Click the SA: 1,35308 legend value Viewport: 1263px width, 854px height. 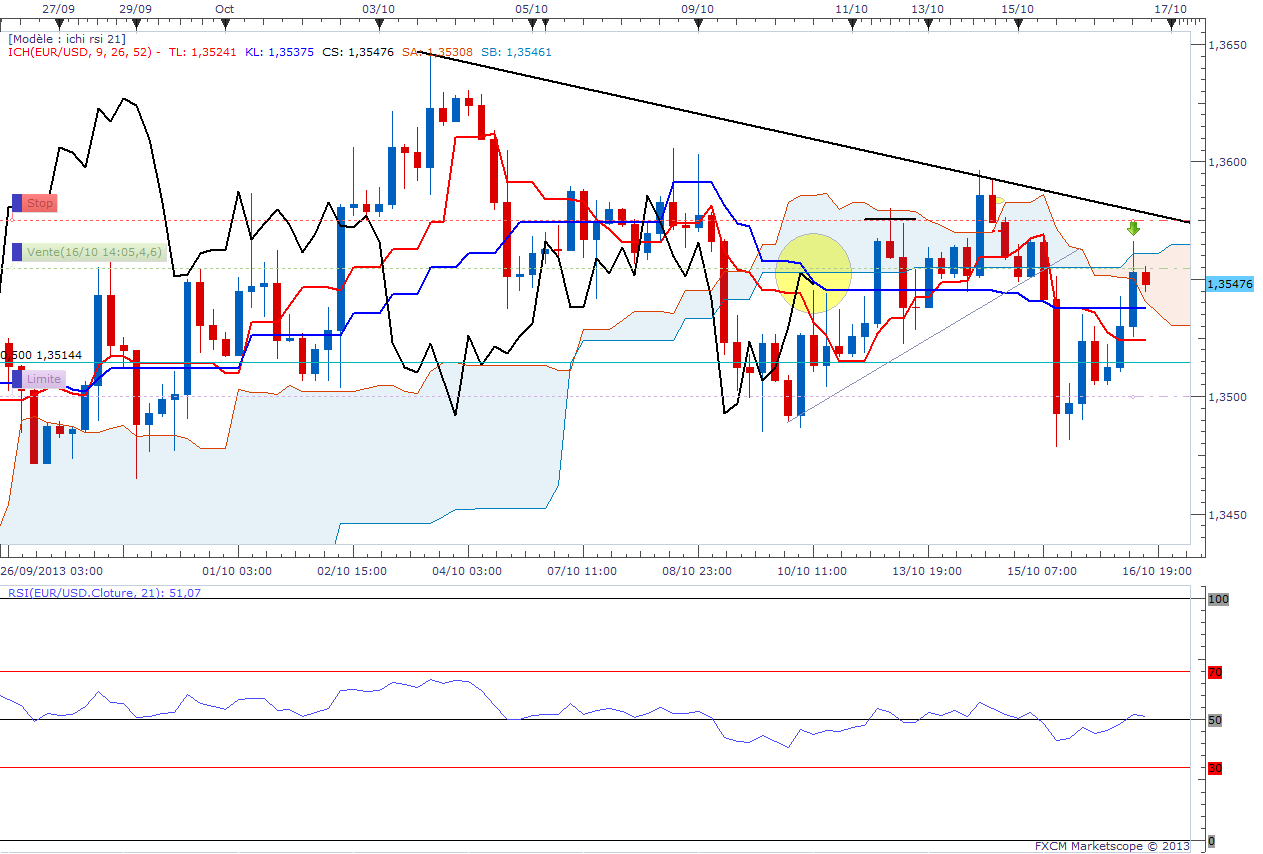click(x=437, y=52)
